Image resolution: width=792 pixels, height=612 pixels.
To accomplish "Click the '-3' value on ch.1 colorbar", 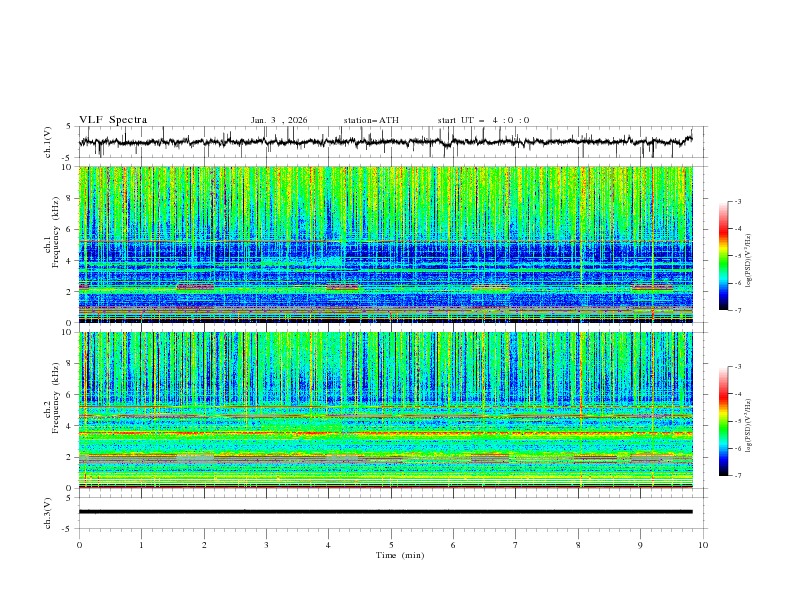I will [737, 201].
